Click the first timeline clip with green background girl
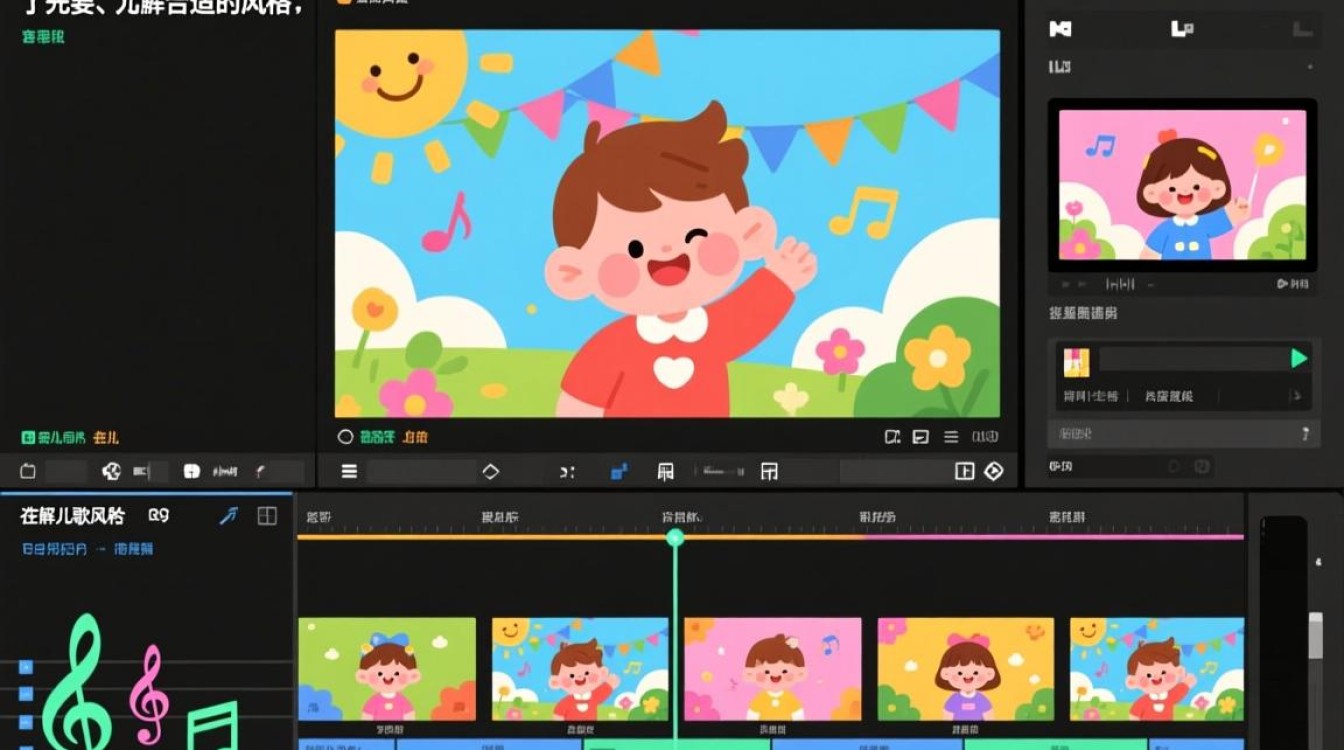Screen dimensions: 1344x750 (x=387, y=669)
